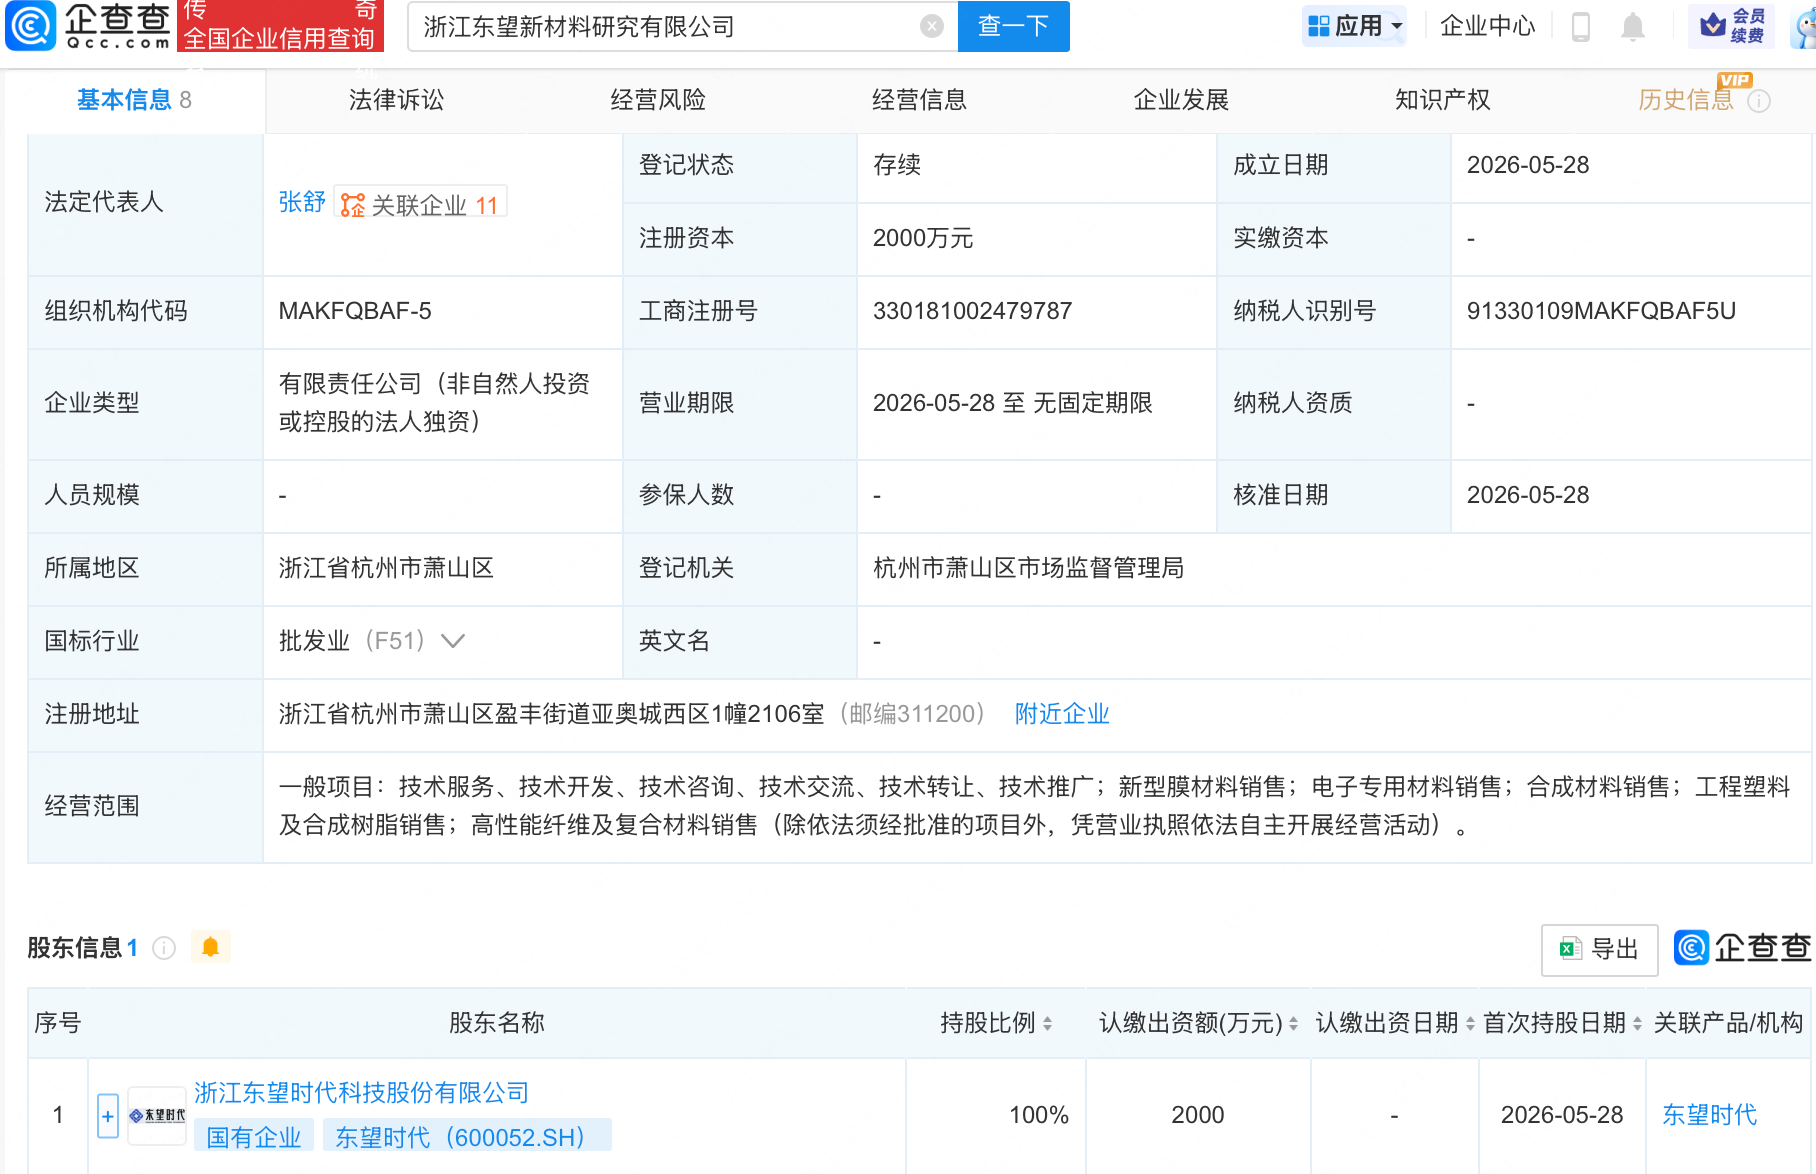Export shareholder list with 导出 button
The width and height of the screenshot is (1816, 1174).
1600,949
